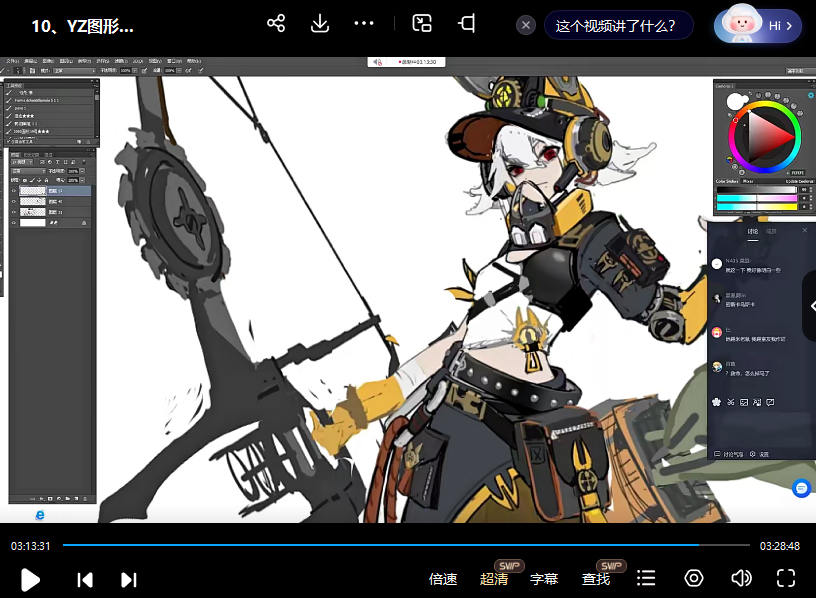This screenshot has height=598, width=816.
Task: Open the Hi assistant avatar button
Action: click(758, 26)
